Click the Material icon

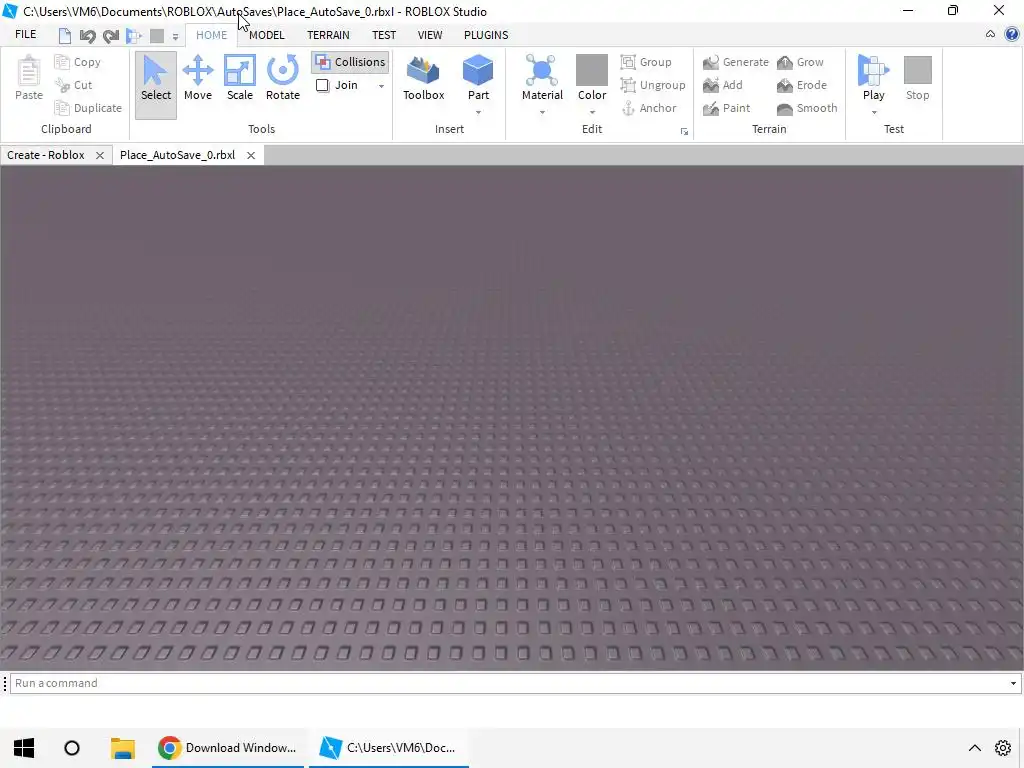click(x=542, y=72)
